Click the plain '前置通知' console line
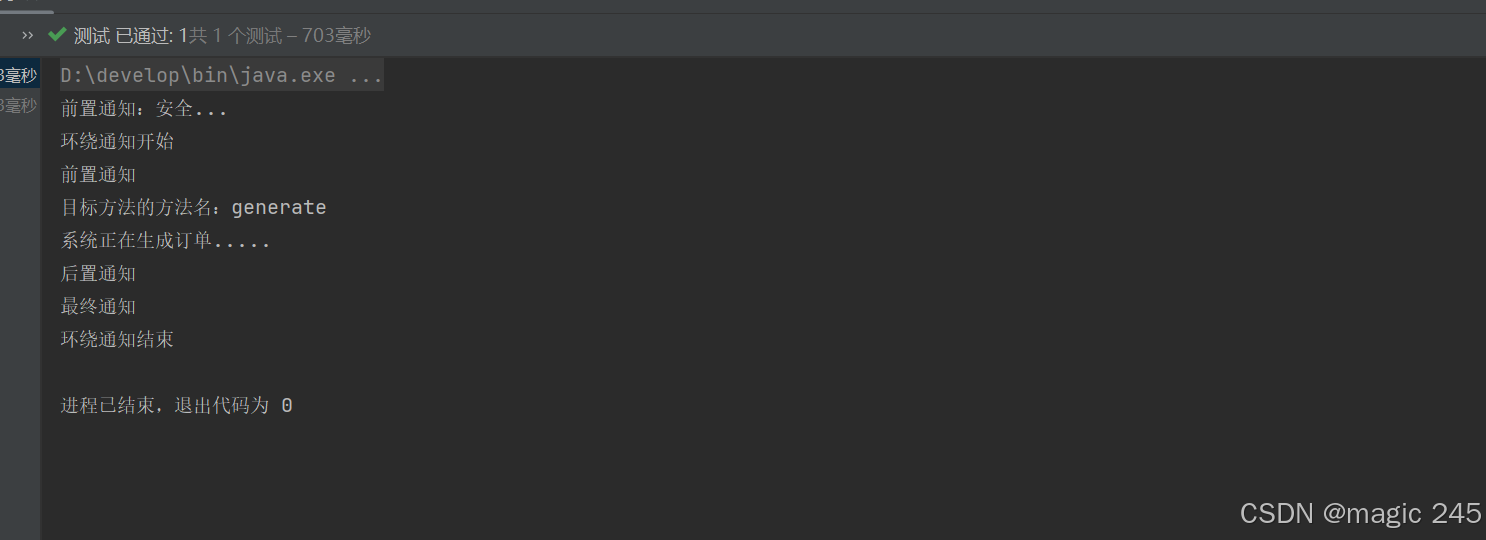 (98, 175)
